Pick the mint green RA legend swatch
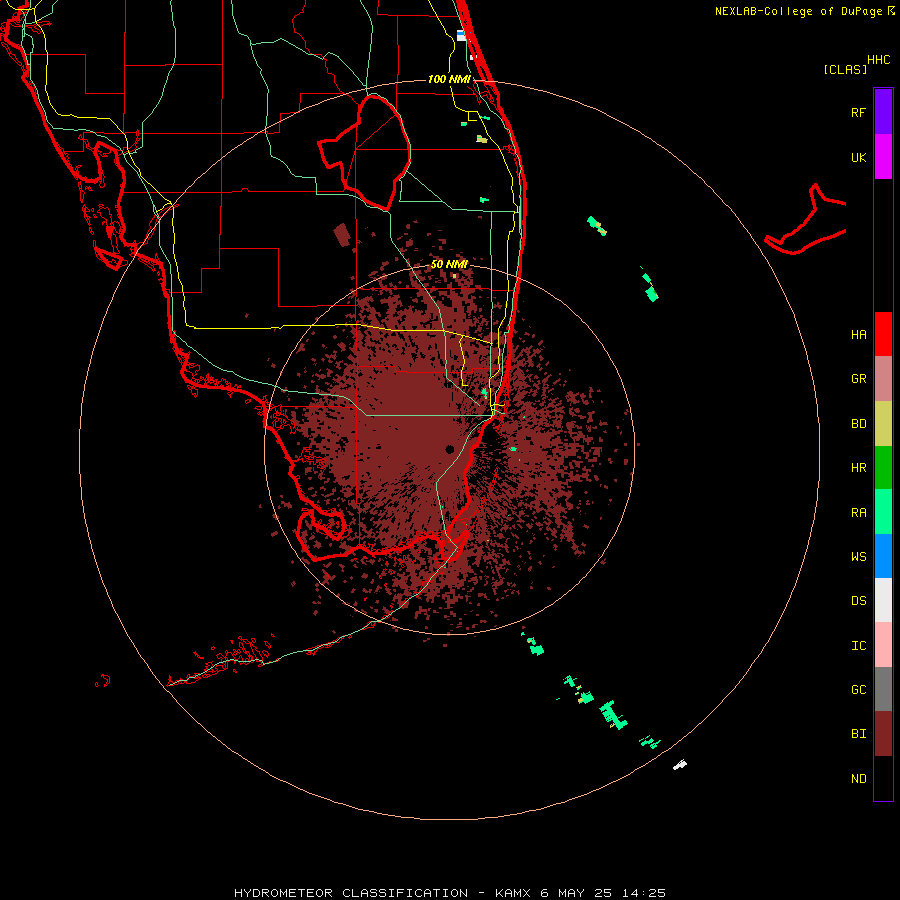 point(883,512)
